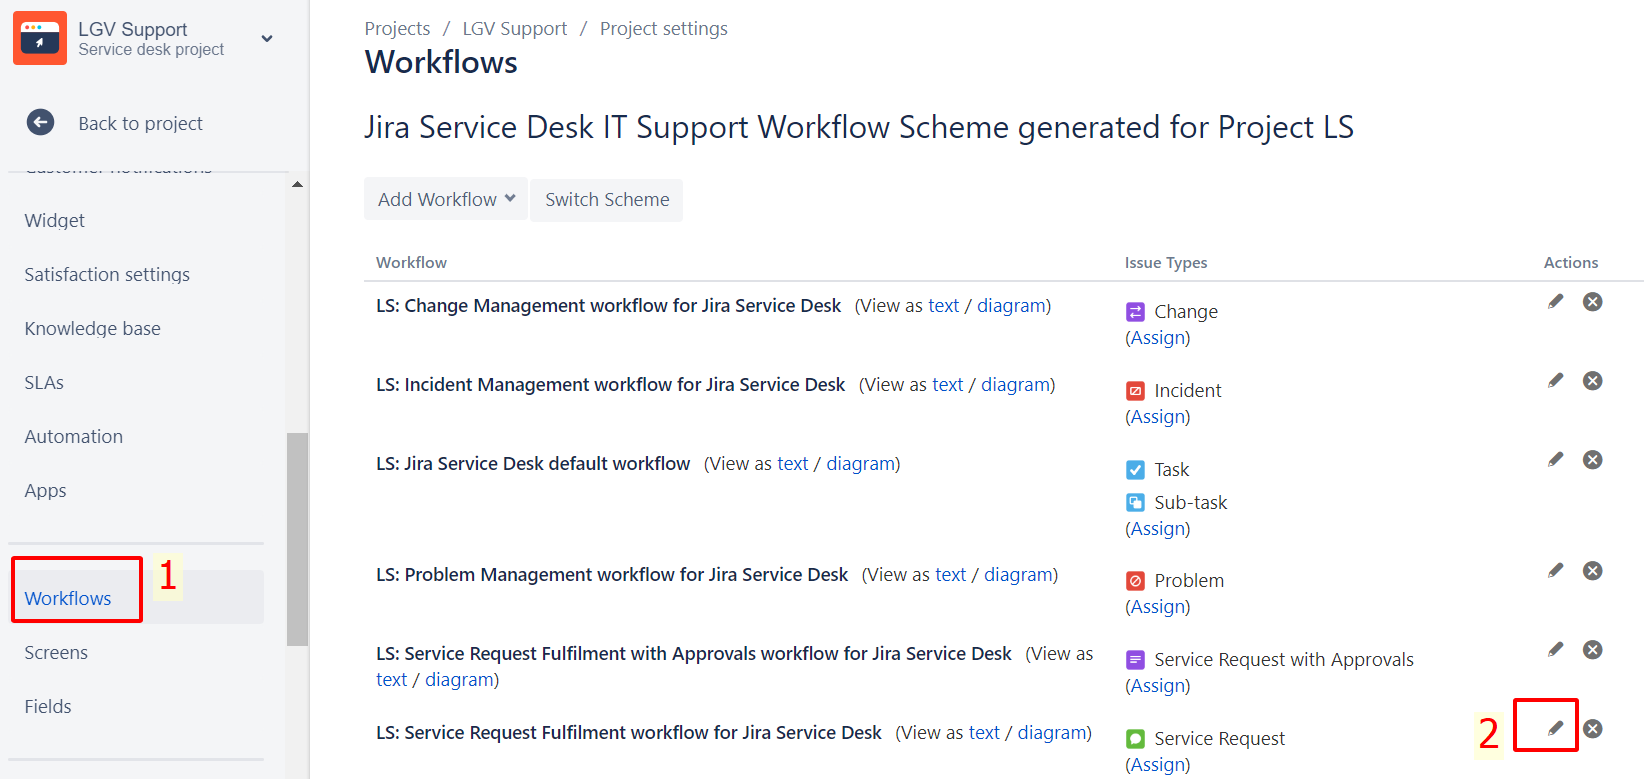This screenshot has width=1644, height=779.
Task: Open Automation settings in sidebar
Action: pos(74,437)
